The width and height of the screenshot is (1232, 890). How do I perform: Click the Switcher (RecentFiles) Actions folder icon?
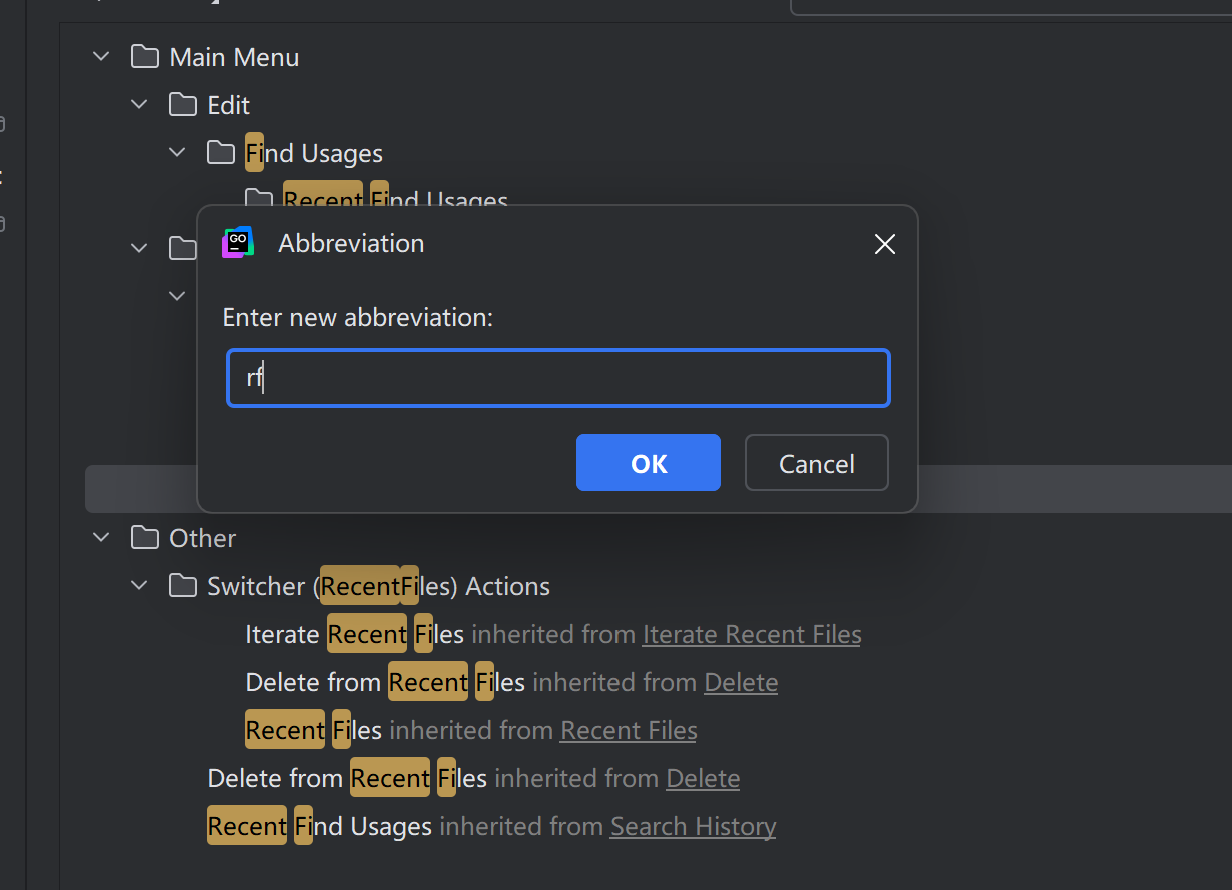(183, 586)
